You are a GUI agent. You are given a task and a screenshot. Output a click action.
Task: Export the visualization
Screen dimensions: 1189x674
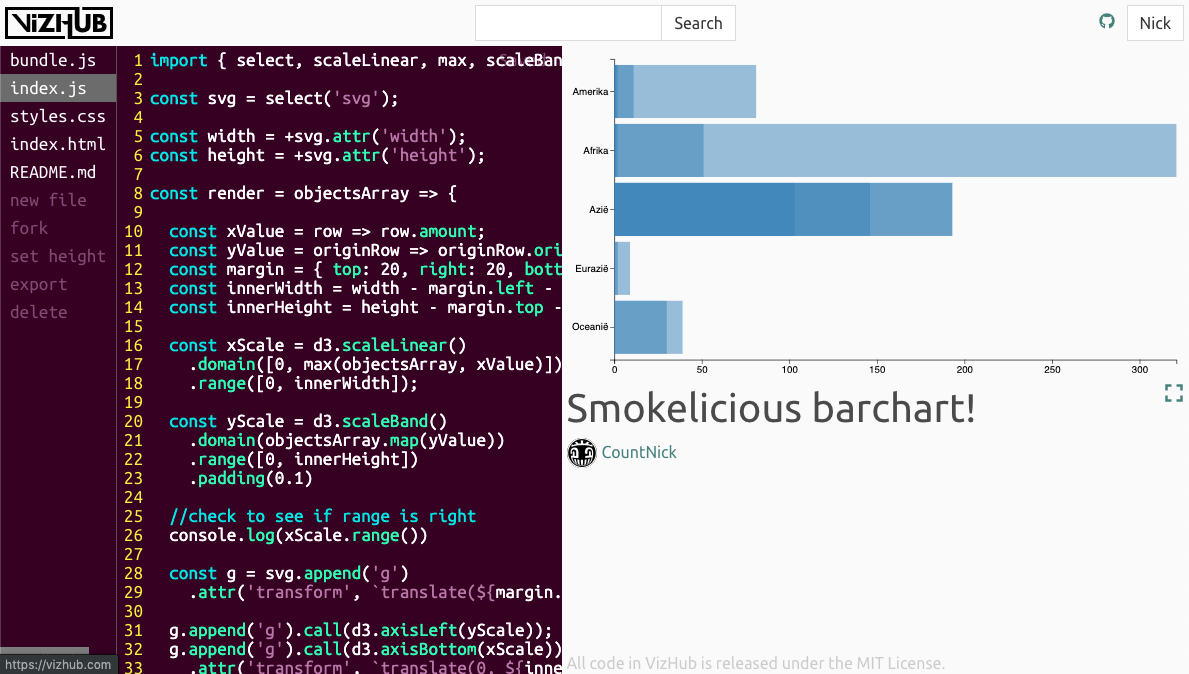[x=38, y=284]
